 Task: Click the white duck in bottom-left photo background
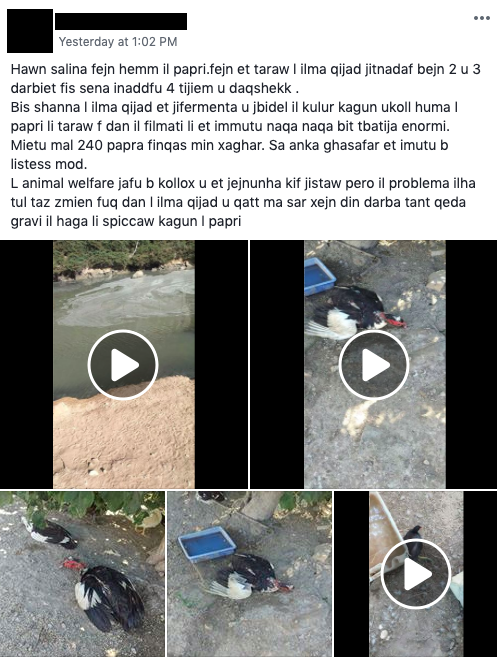pos(150,519)
